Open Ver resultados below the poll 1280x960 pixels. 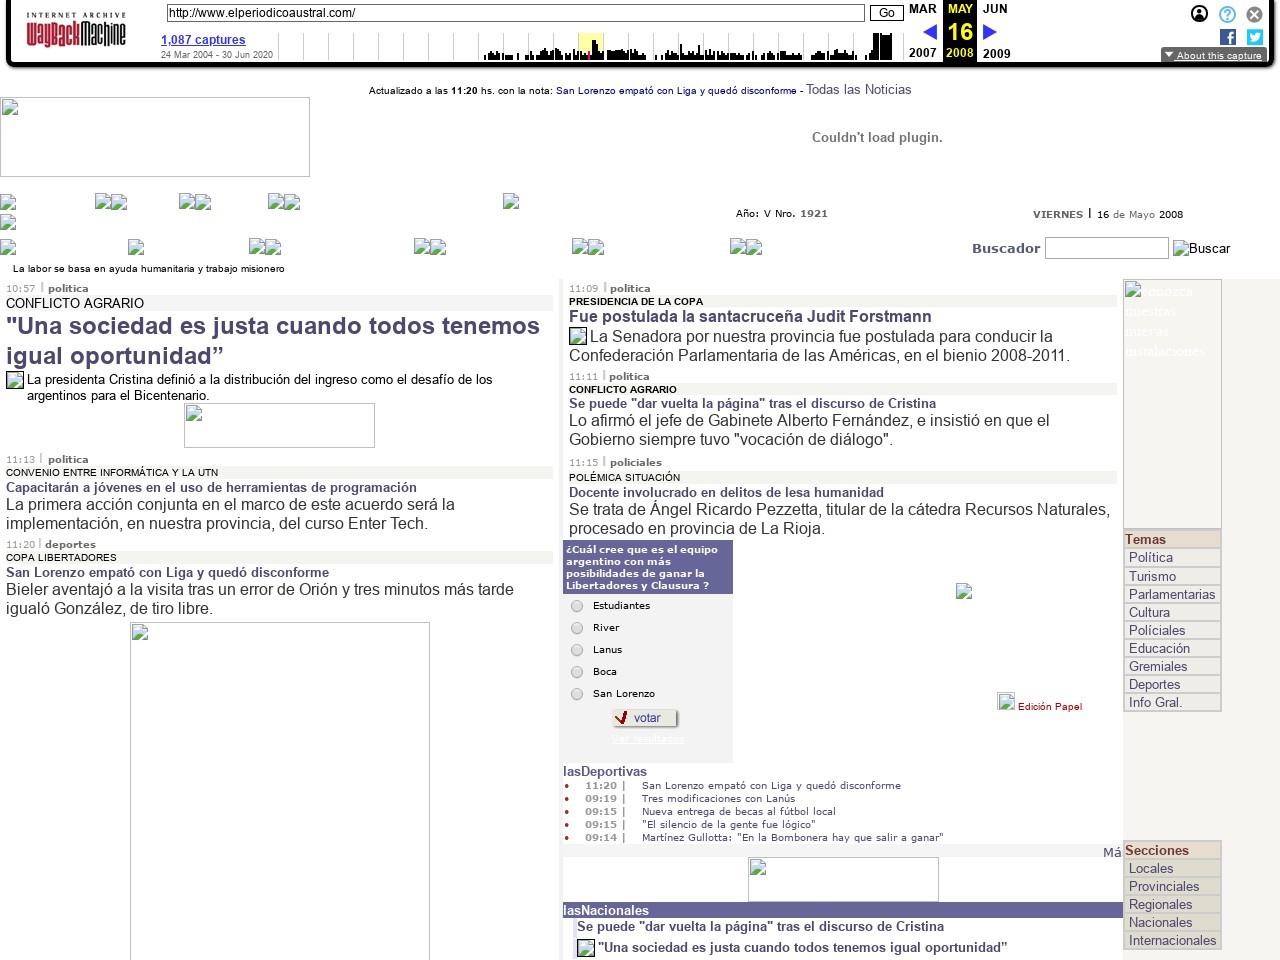(648, 739)
